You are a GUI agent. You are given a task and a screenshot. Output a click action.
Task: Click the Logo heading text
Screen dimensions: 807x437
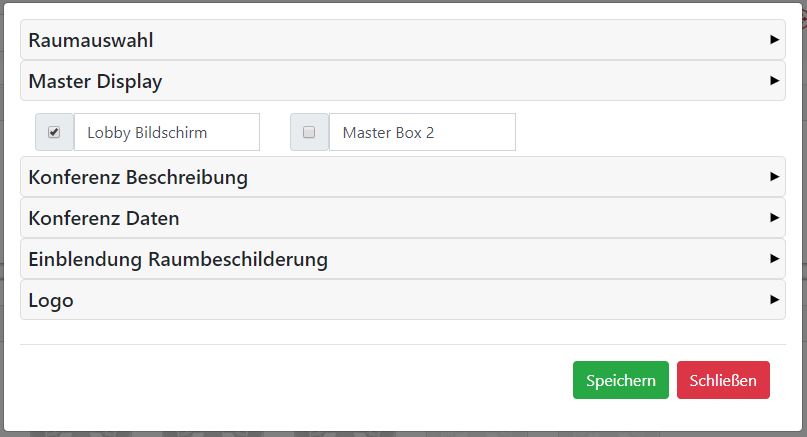click(51, 300)
